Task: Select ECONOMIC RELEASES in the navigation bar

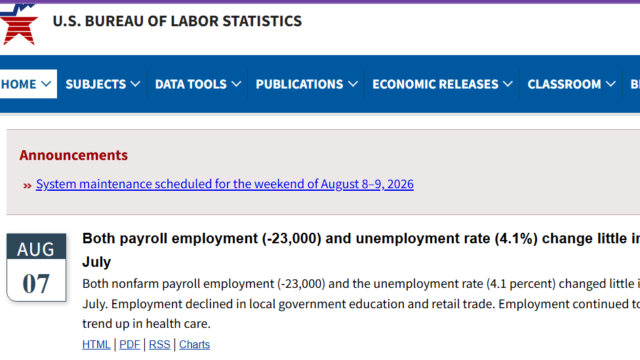Action: (435, 84)
